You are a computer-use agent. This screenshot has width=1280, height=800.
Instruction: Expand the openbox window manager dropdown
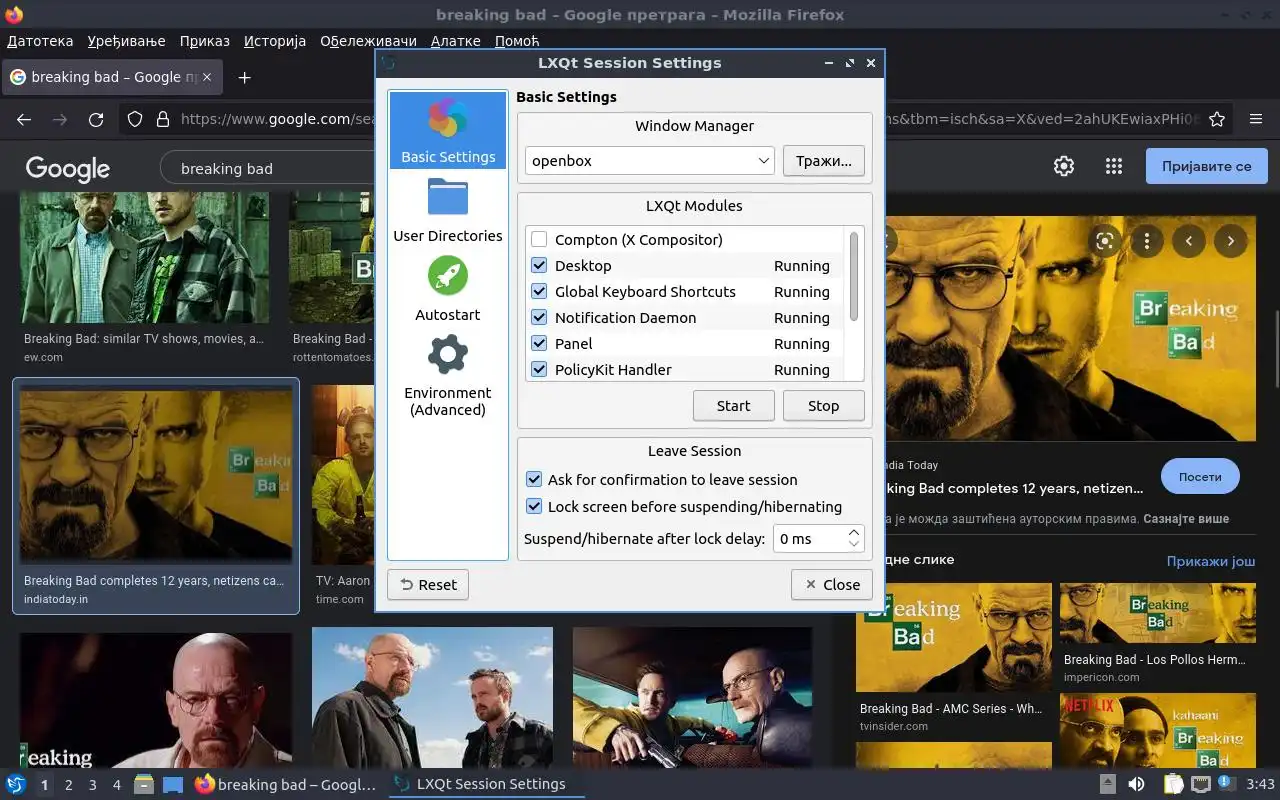[649, 160]
